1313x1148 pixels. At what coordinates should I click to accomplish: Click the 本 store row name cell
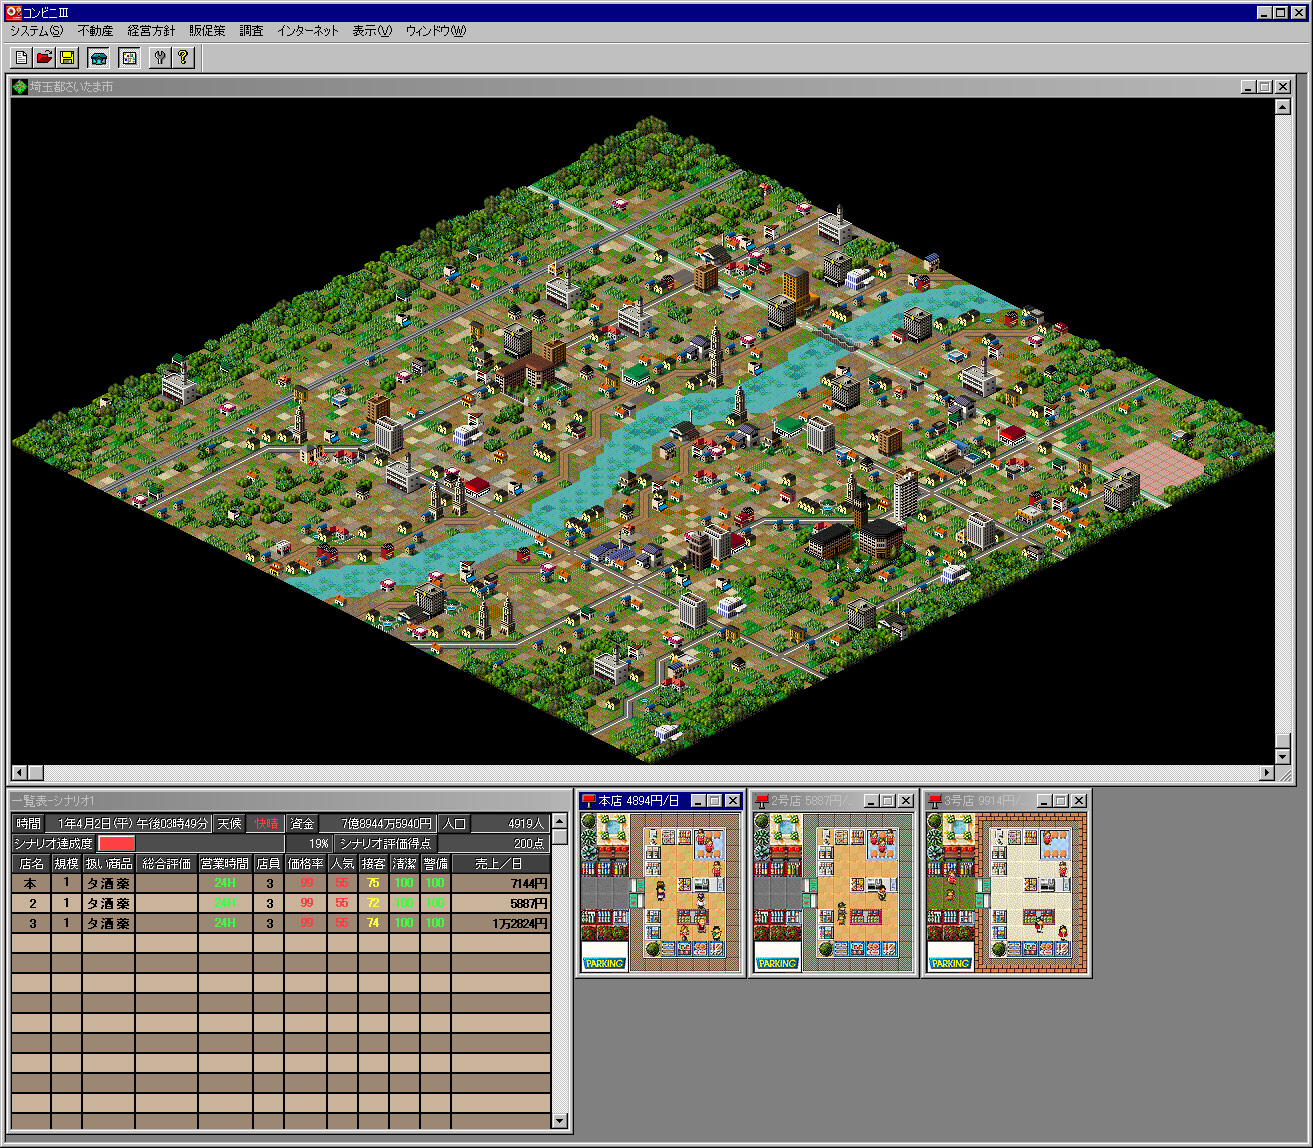[31, 883]
